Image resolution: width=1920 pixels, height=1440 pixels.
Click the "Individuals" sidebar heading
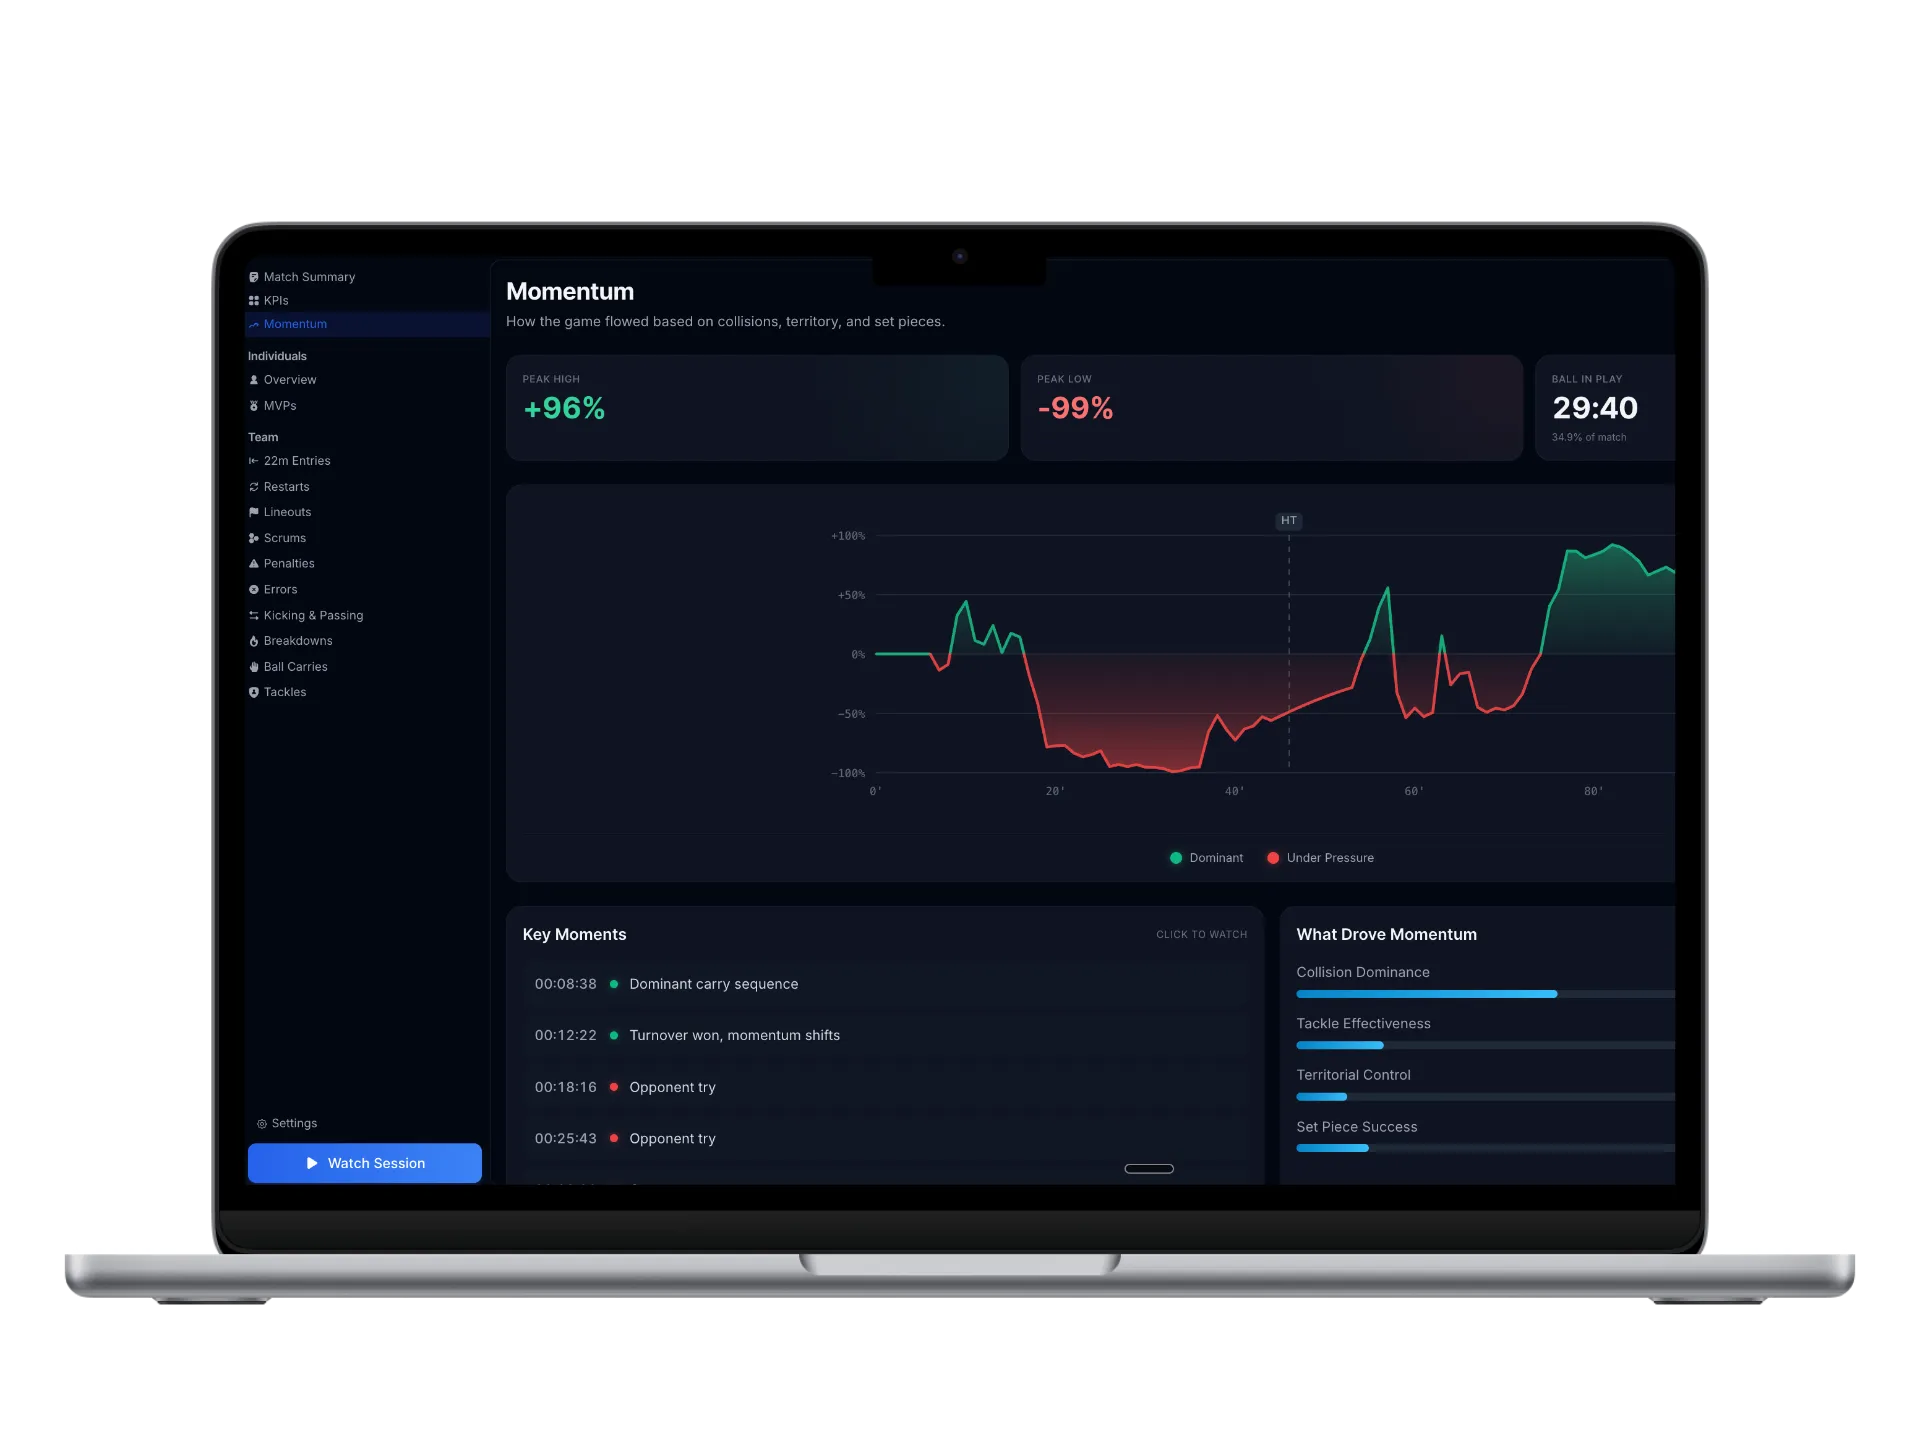[x=277, y=356]
